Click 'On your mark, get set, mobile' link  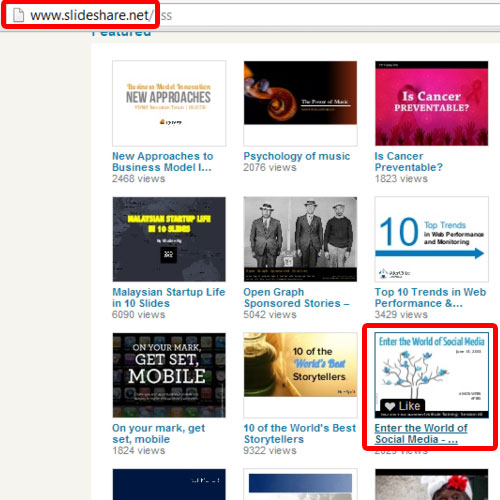tap(159, 434)
